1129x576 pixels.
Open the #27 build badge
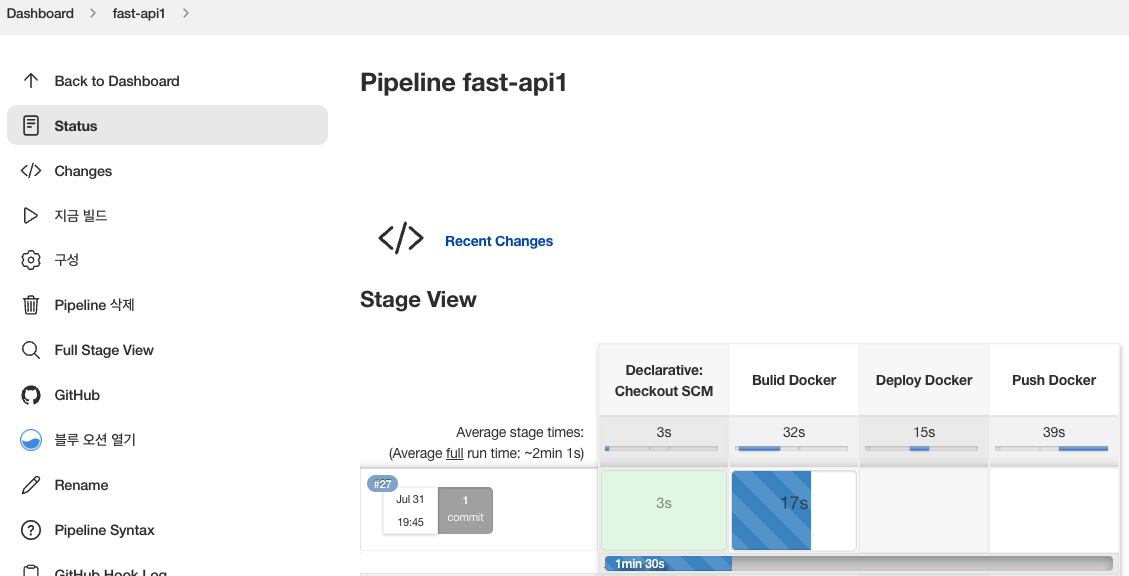point(382,484)
